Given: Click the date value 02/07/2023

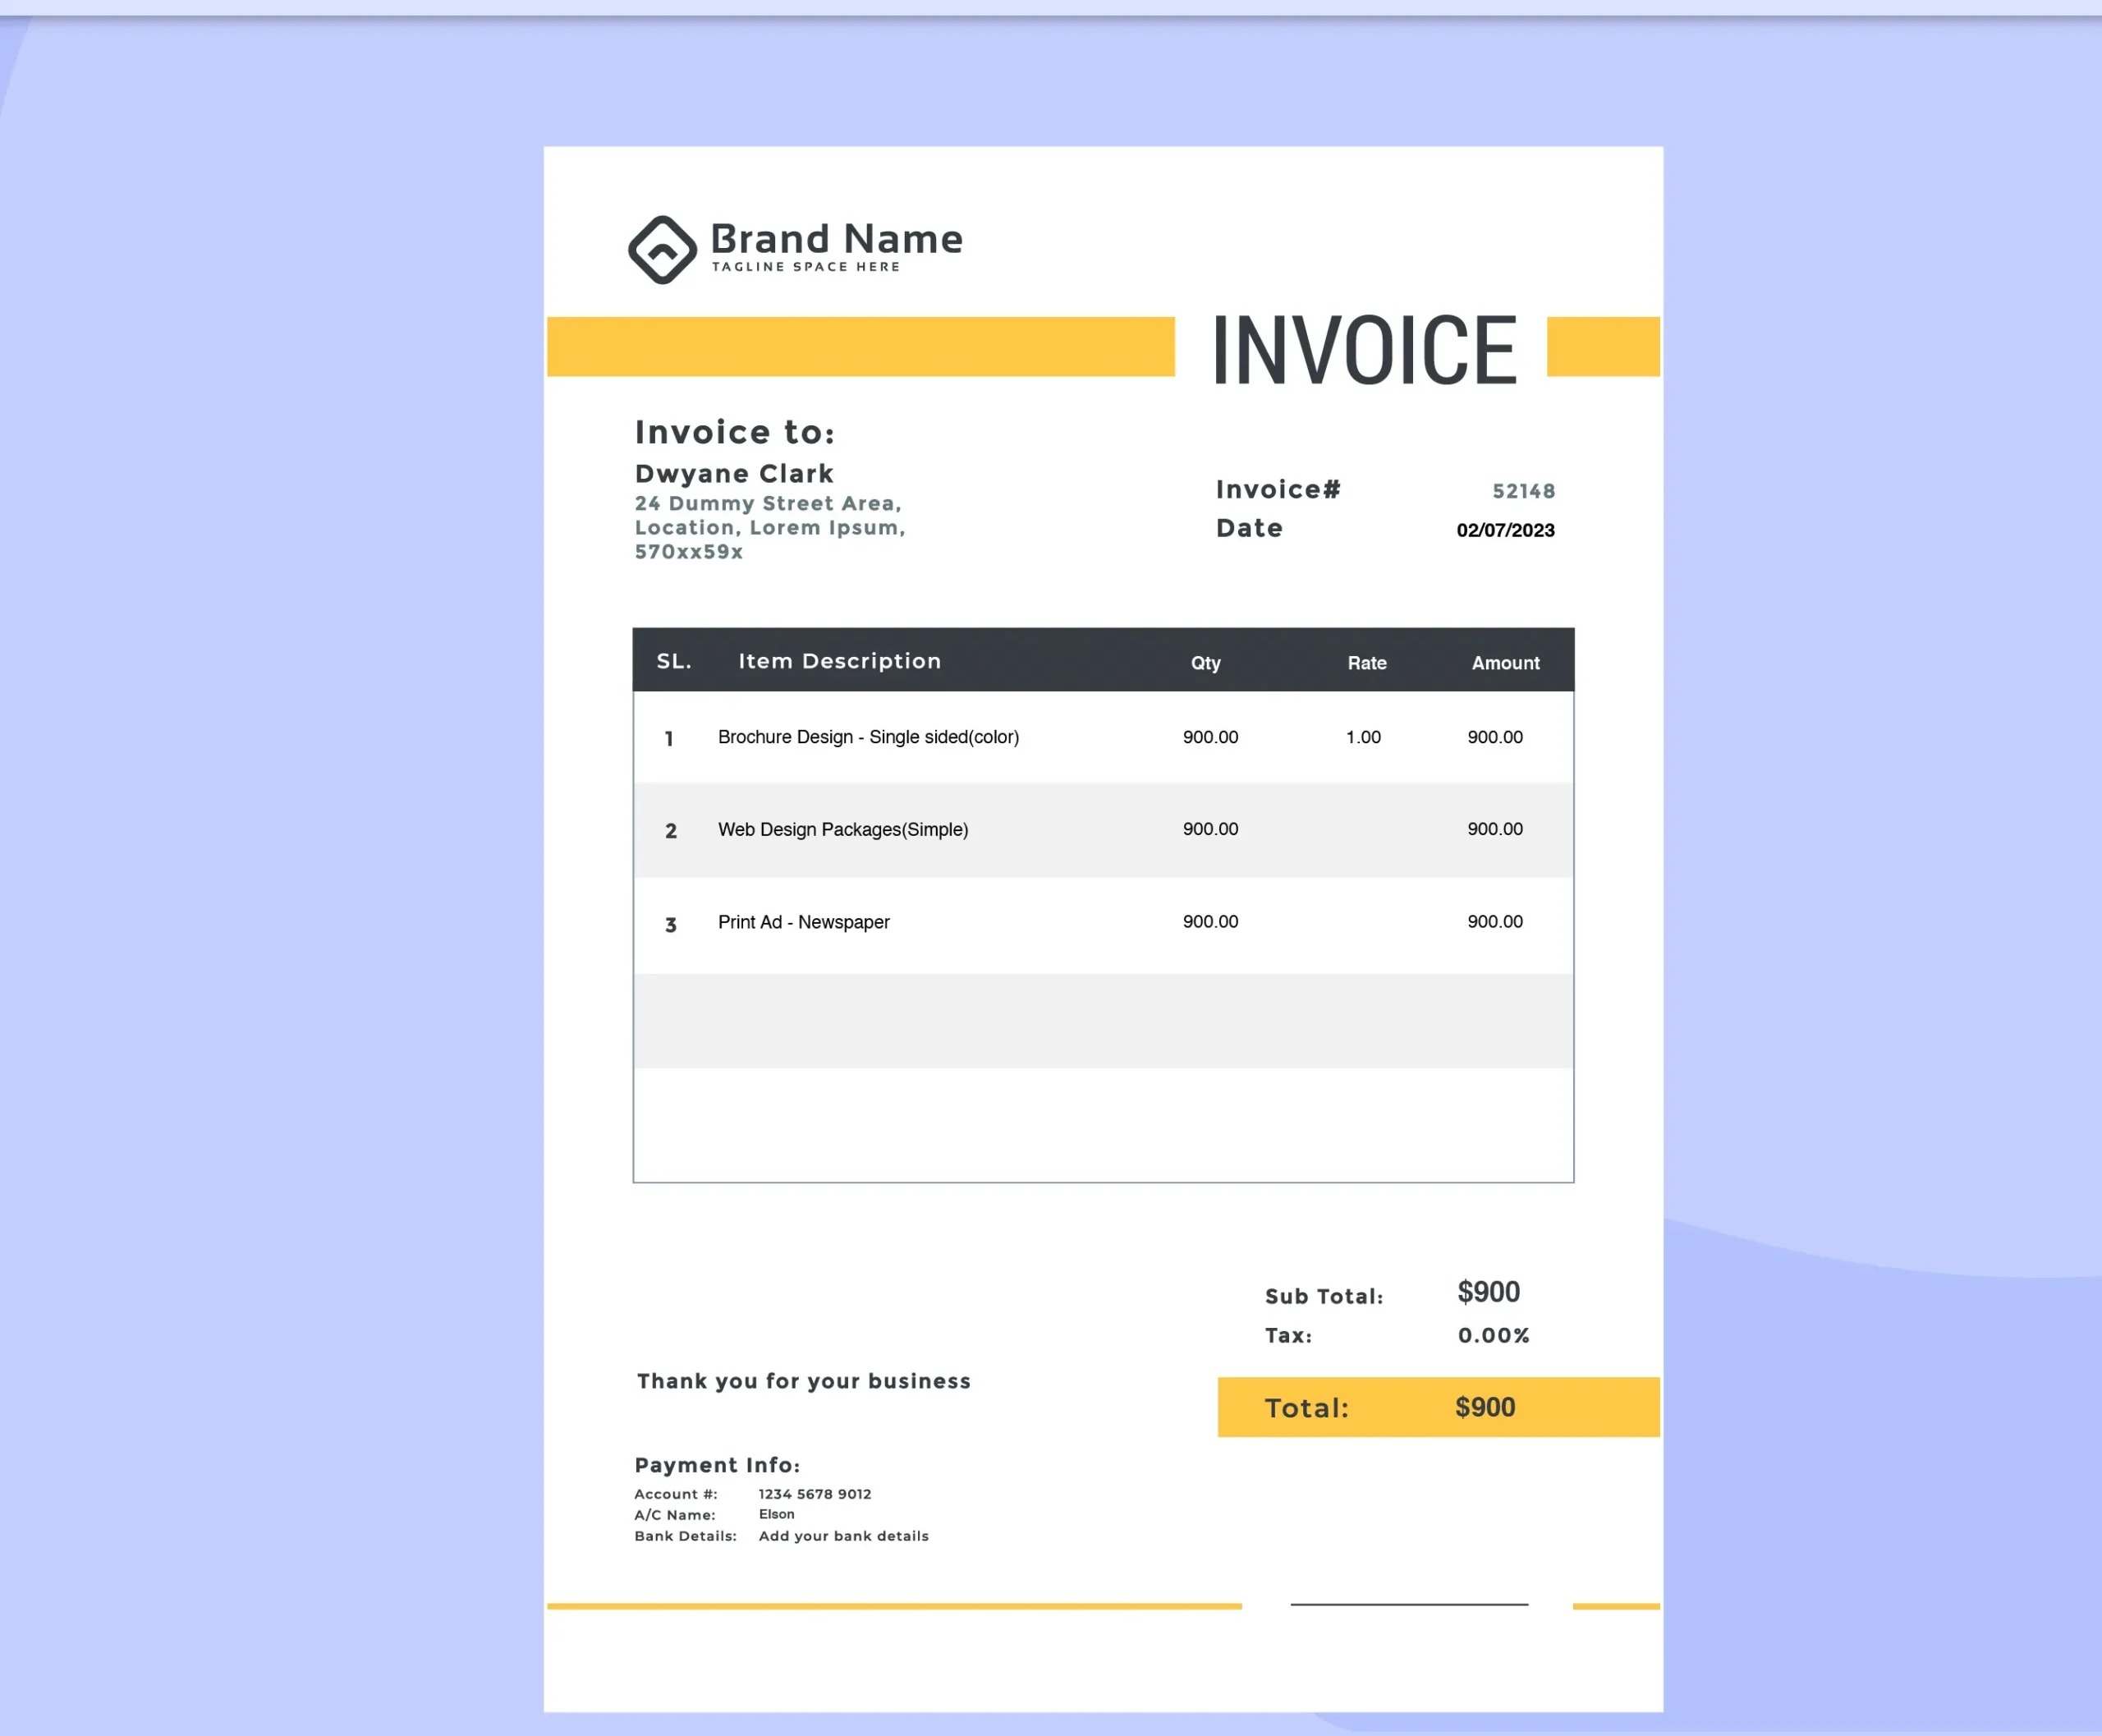Looking at the screenshot, I should (1505, 530).
